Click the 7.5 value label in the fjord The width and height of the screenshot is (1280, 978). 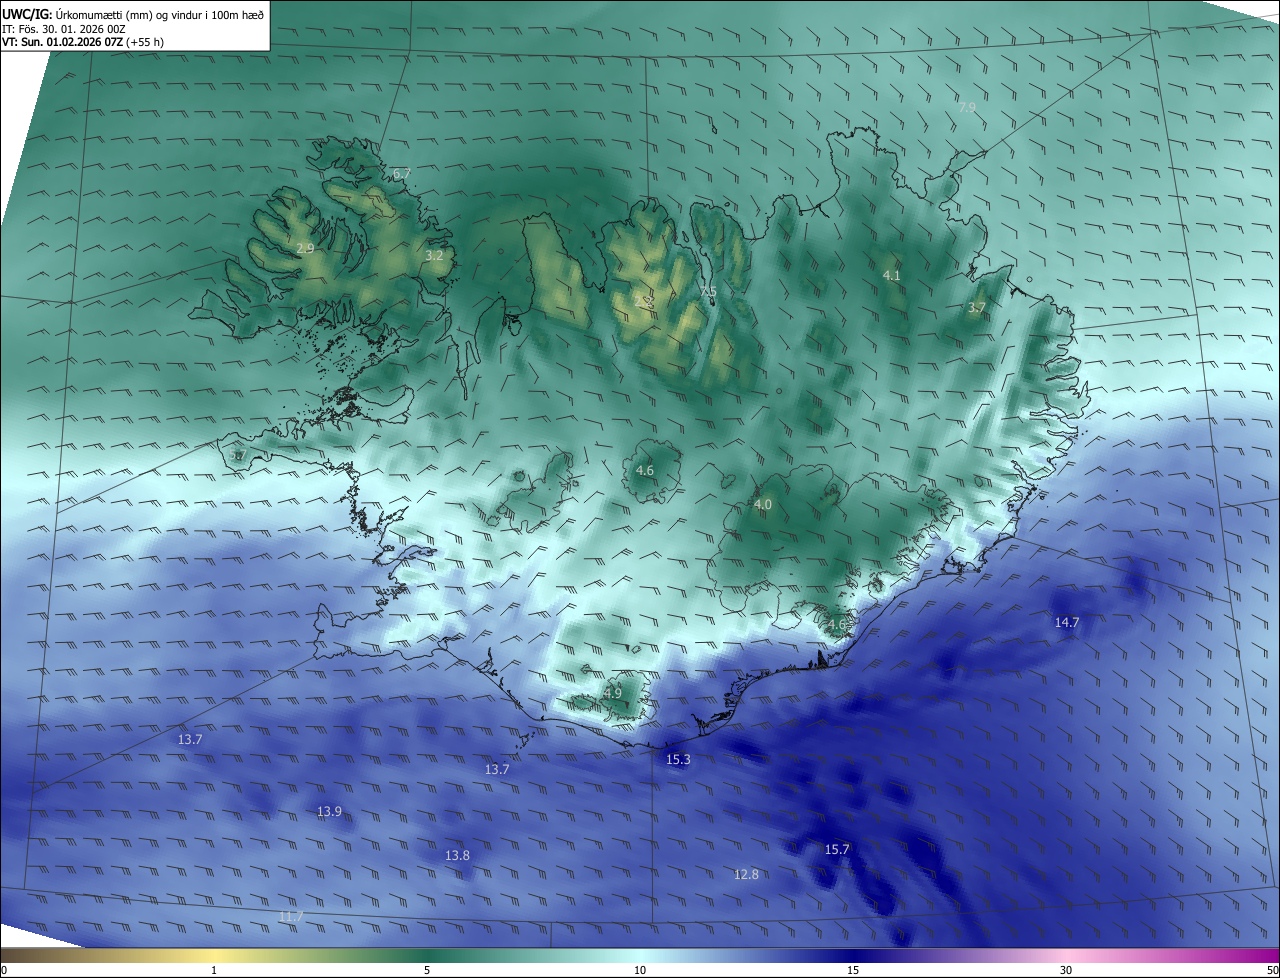708,292
